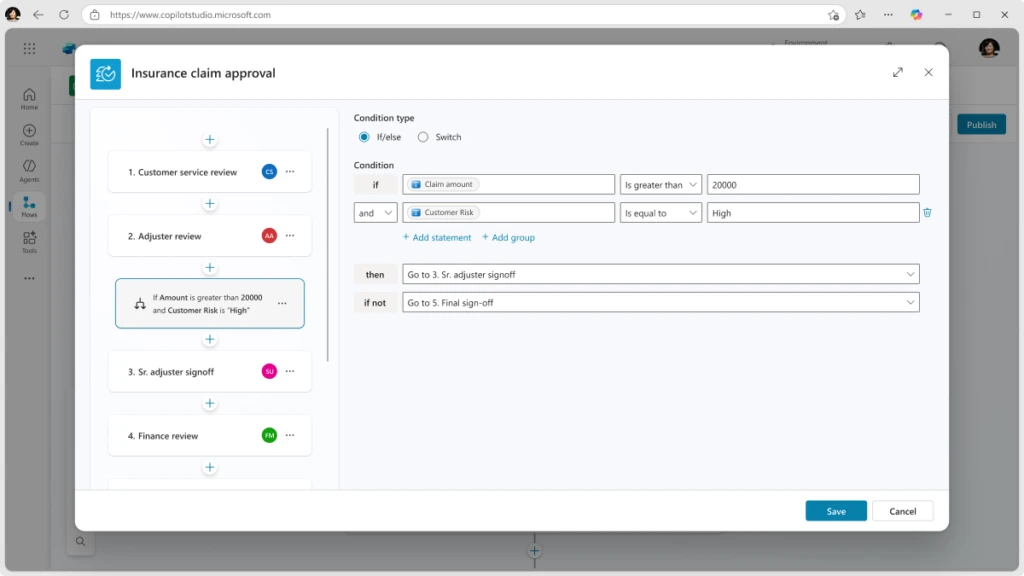
Task: Delete the Customer Risk condition row
Action: point(930,212)
